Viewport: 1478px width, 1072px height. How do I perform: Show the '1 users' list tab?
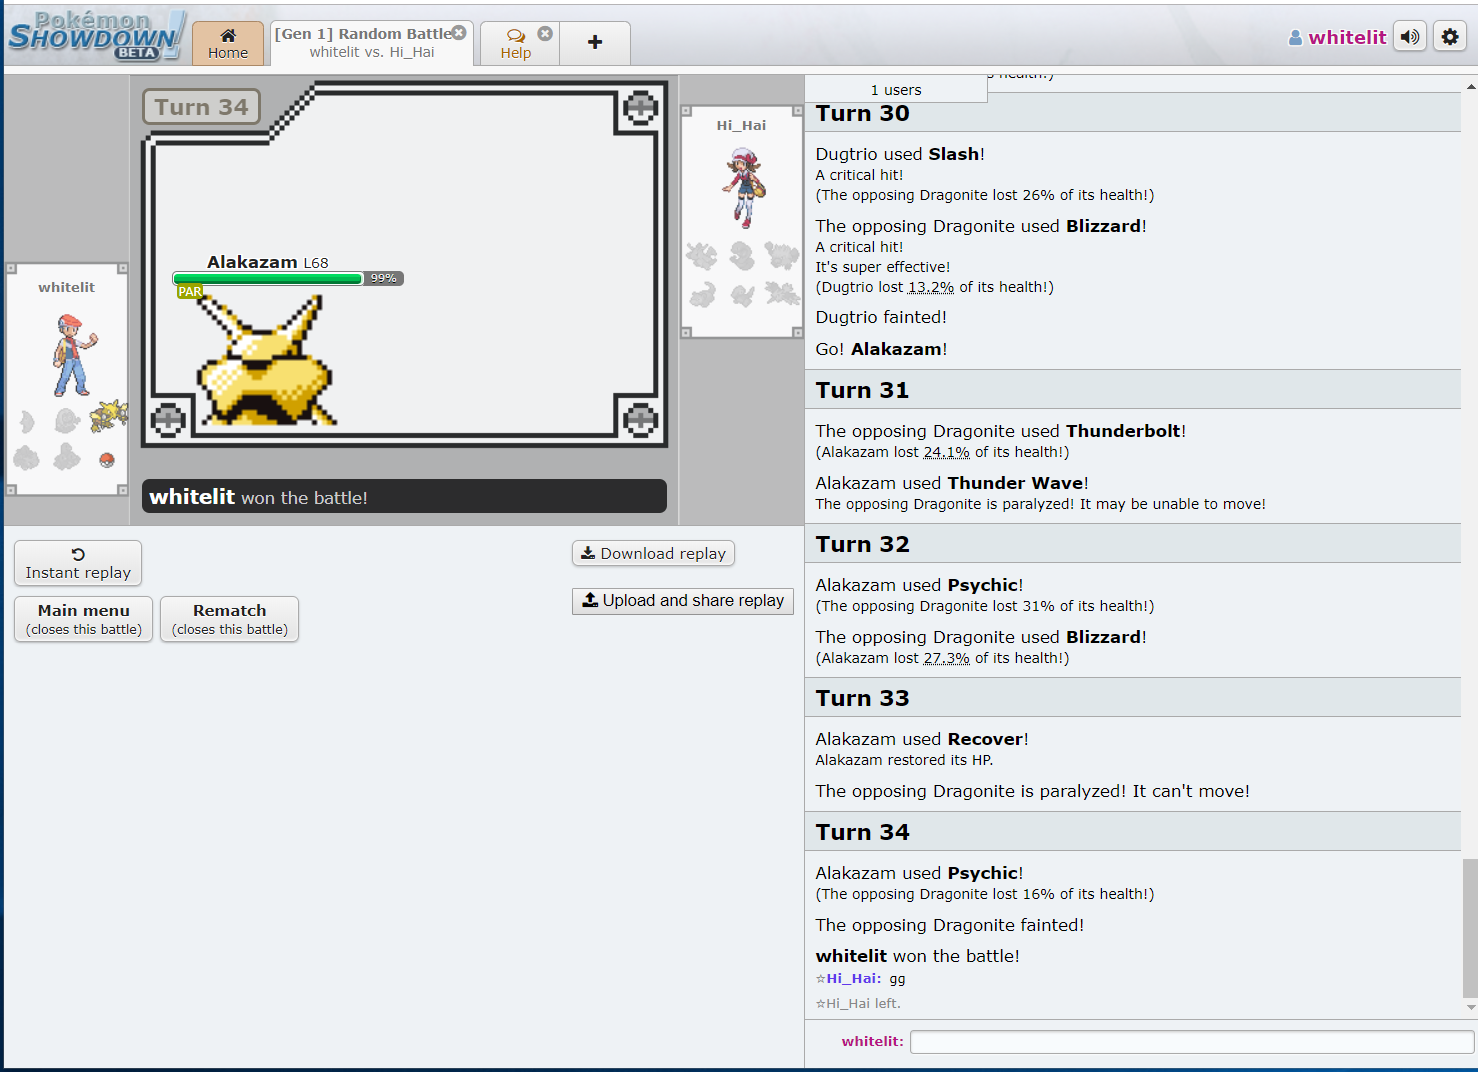point(896,89)
